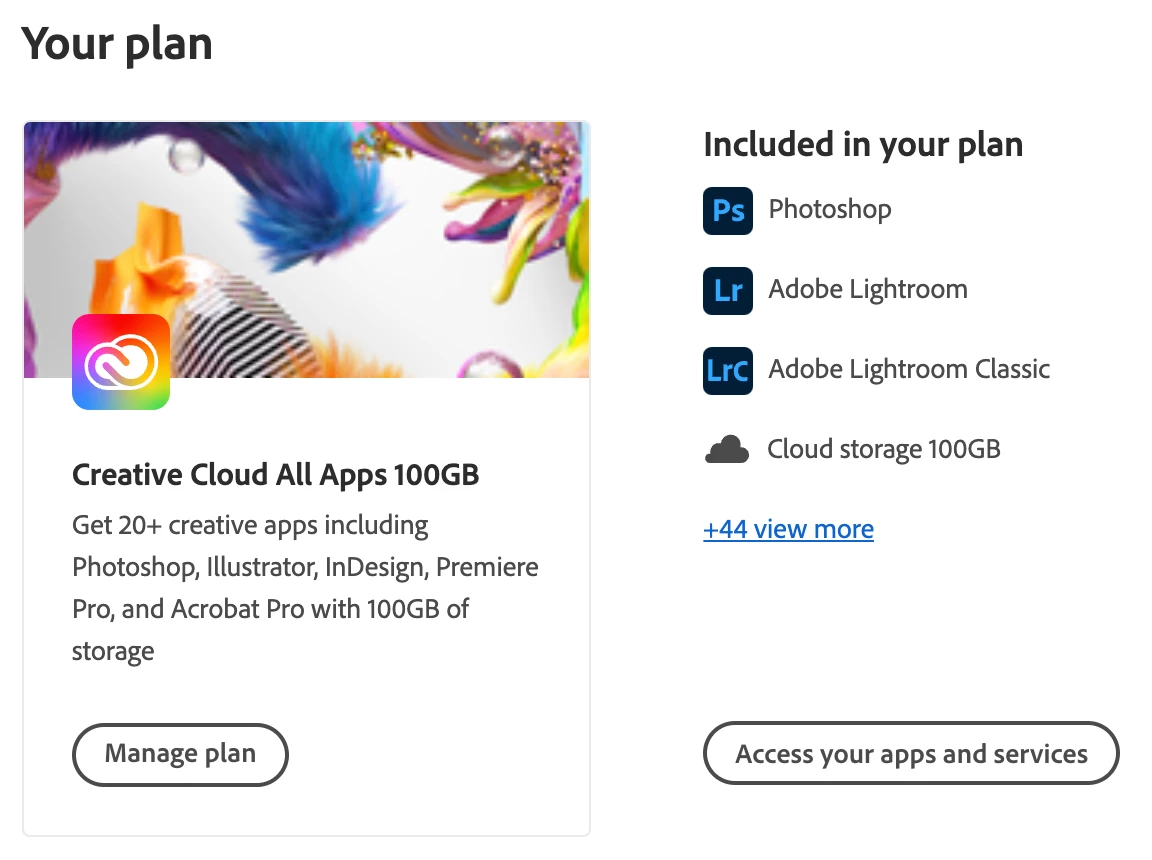Click the Your plan heading

[117, 45]
